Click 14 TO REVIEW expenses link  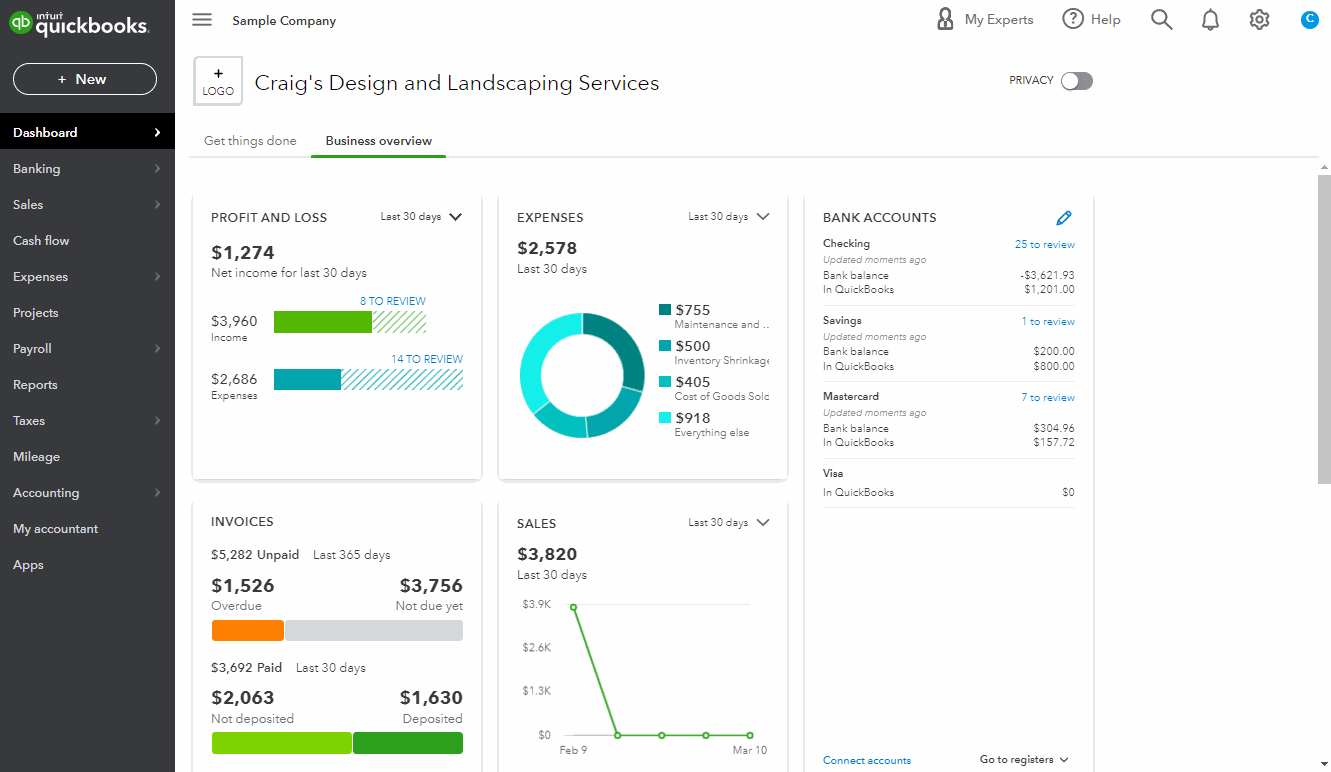pyautogui.click(x=427, y=359)
